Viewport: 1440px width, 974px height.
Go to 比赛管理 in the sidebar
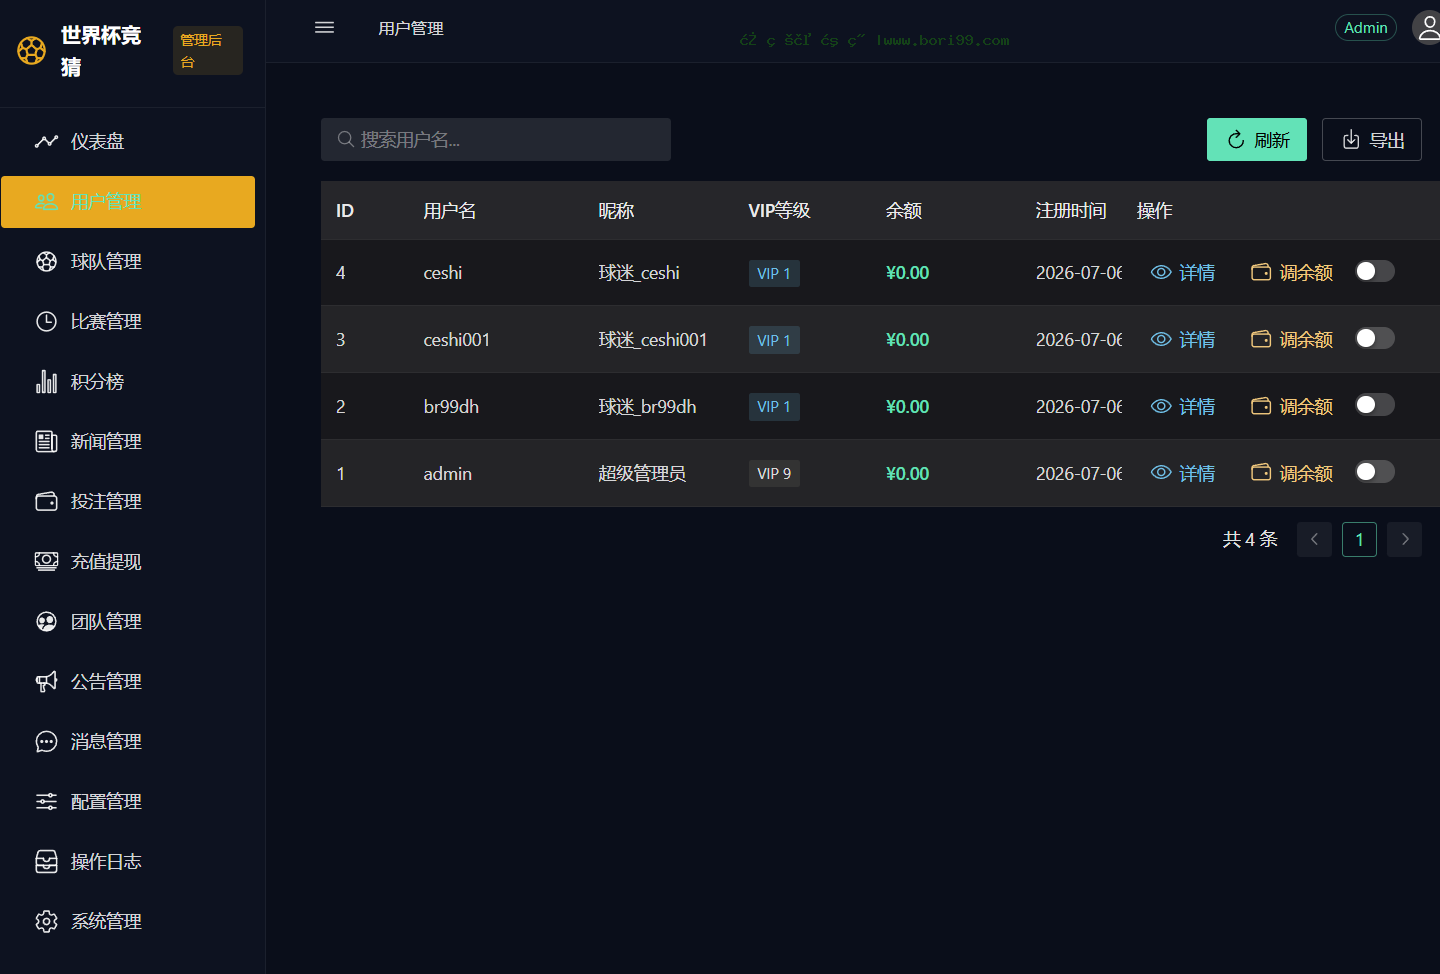point(128,322)
